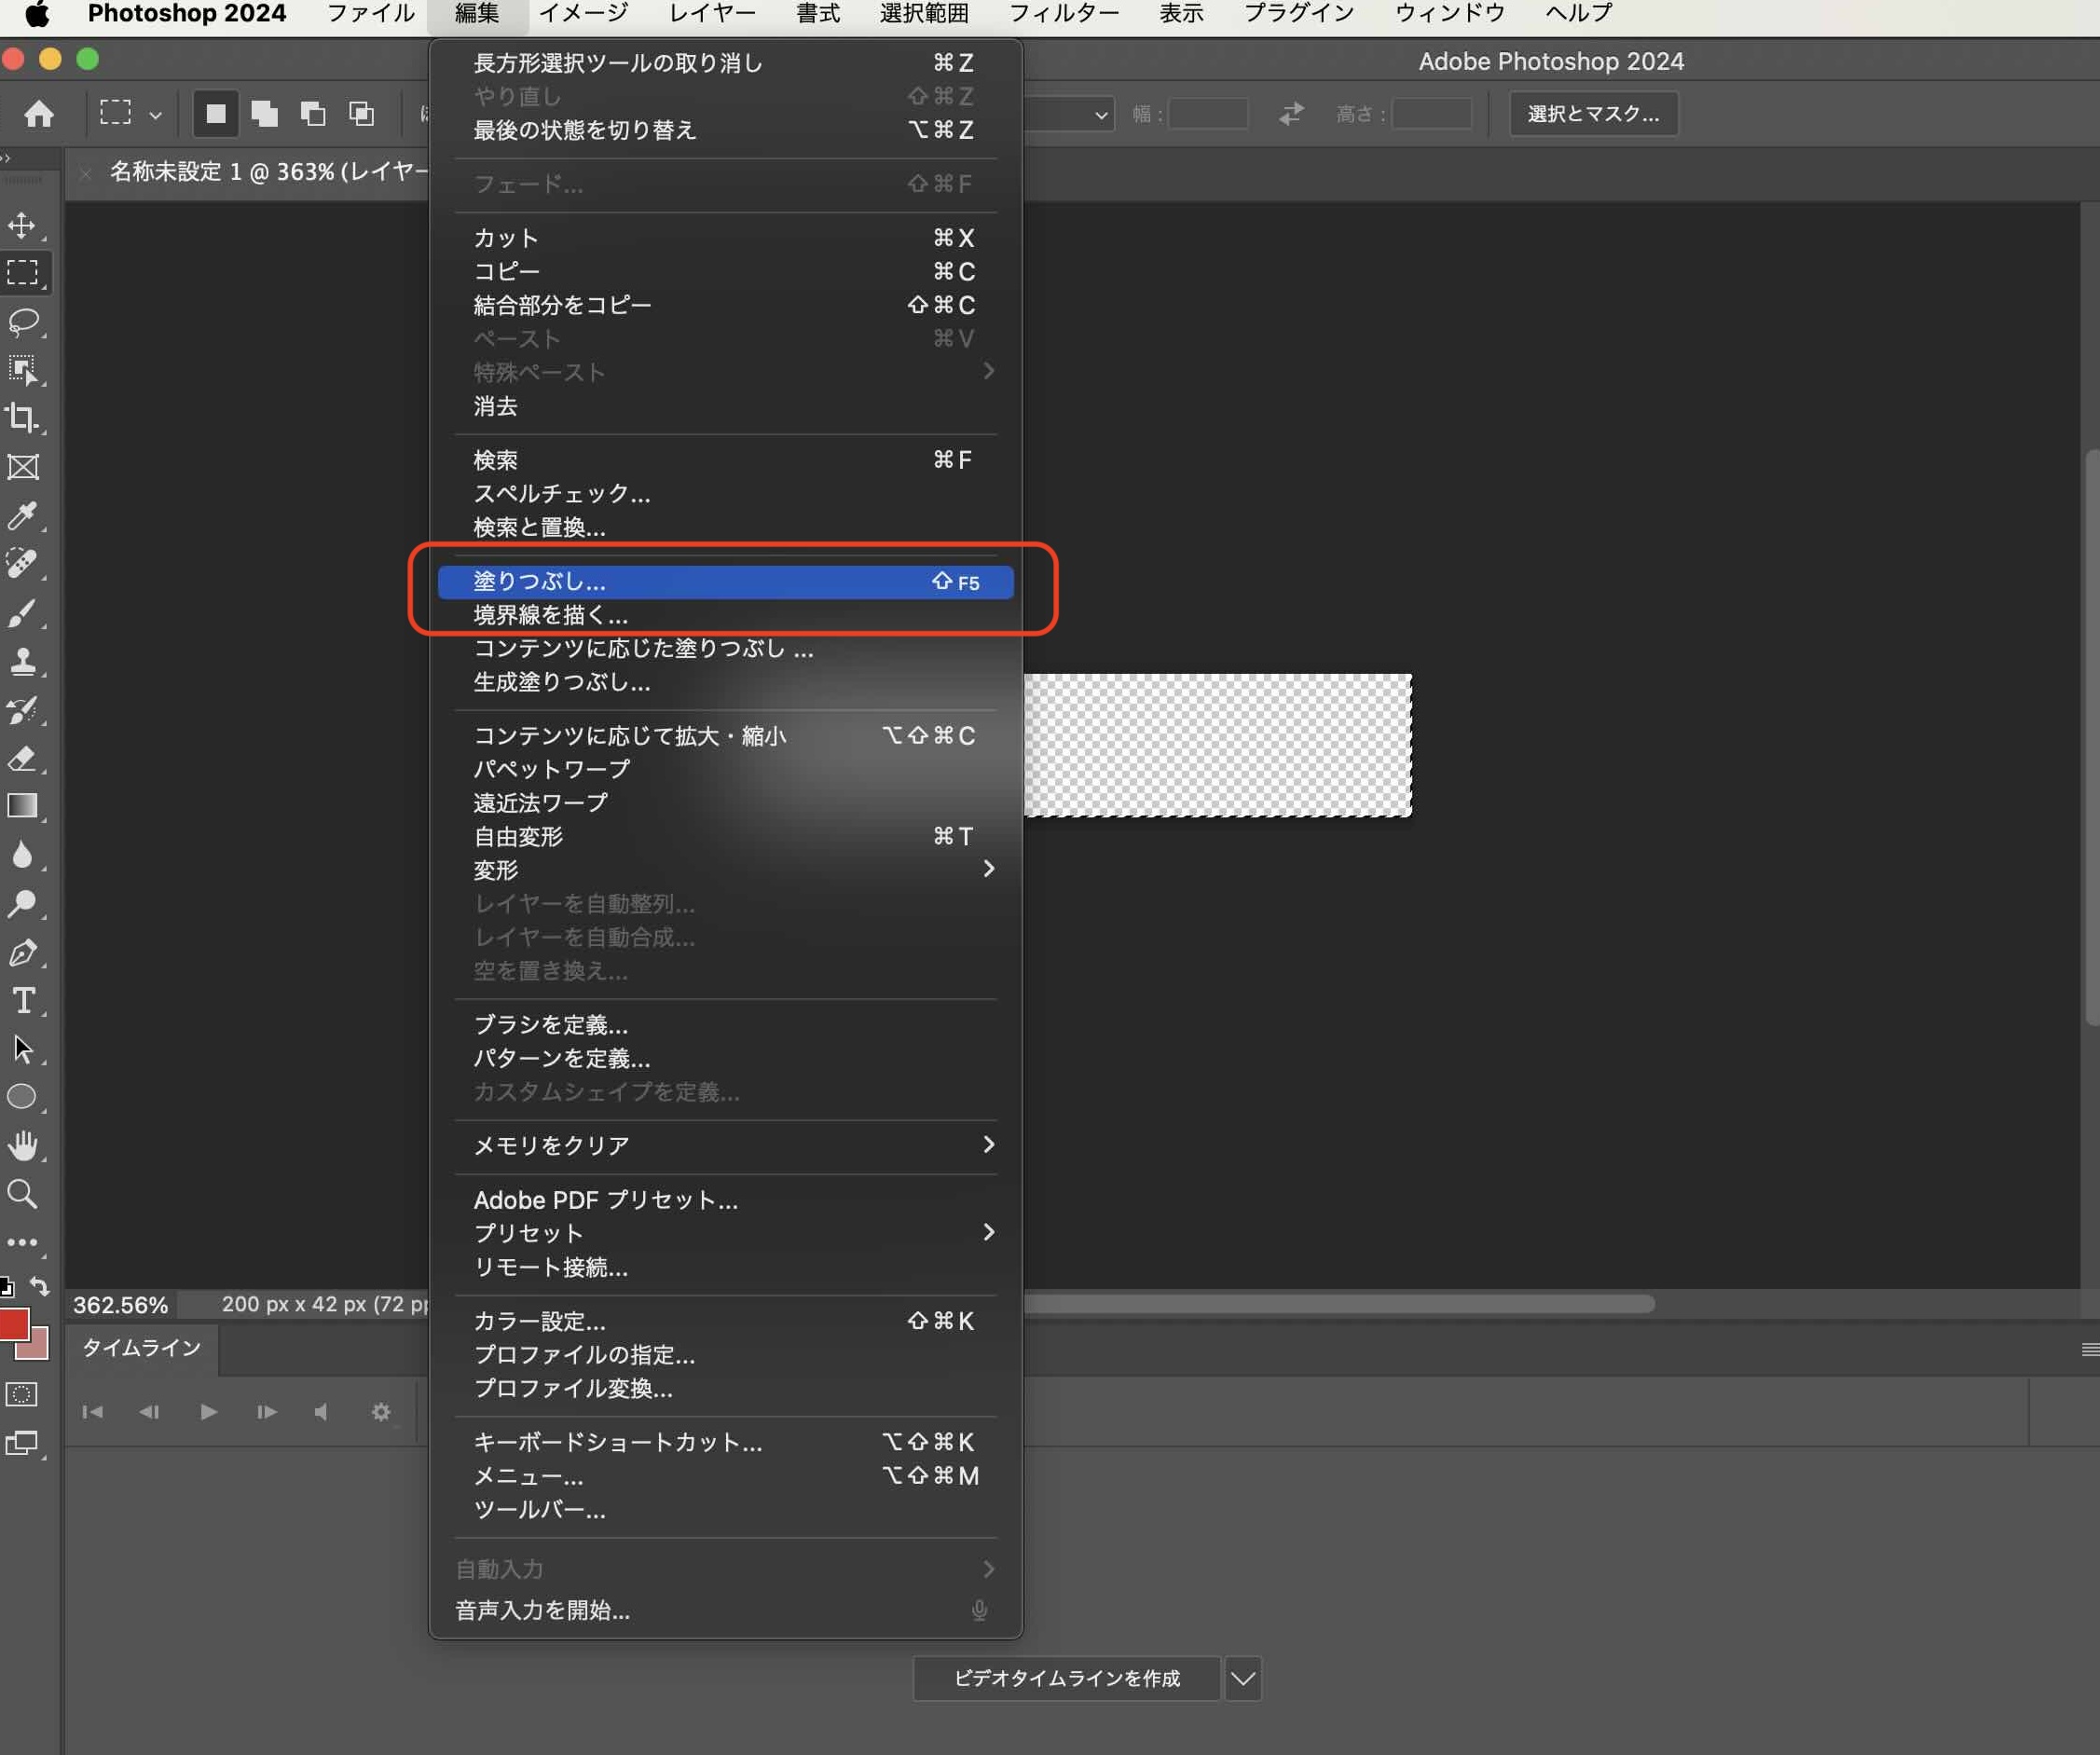This screenshot has width=2100, height=1755.
Task: Select the タイムライン panel tab
Action: tap(141, 1349)
